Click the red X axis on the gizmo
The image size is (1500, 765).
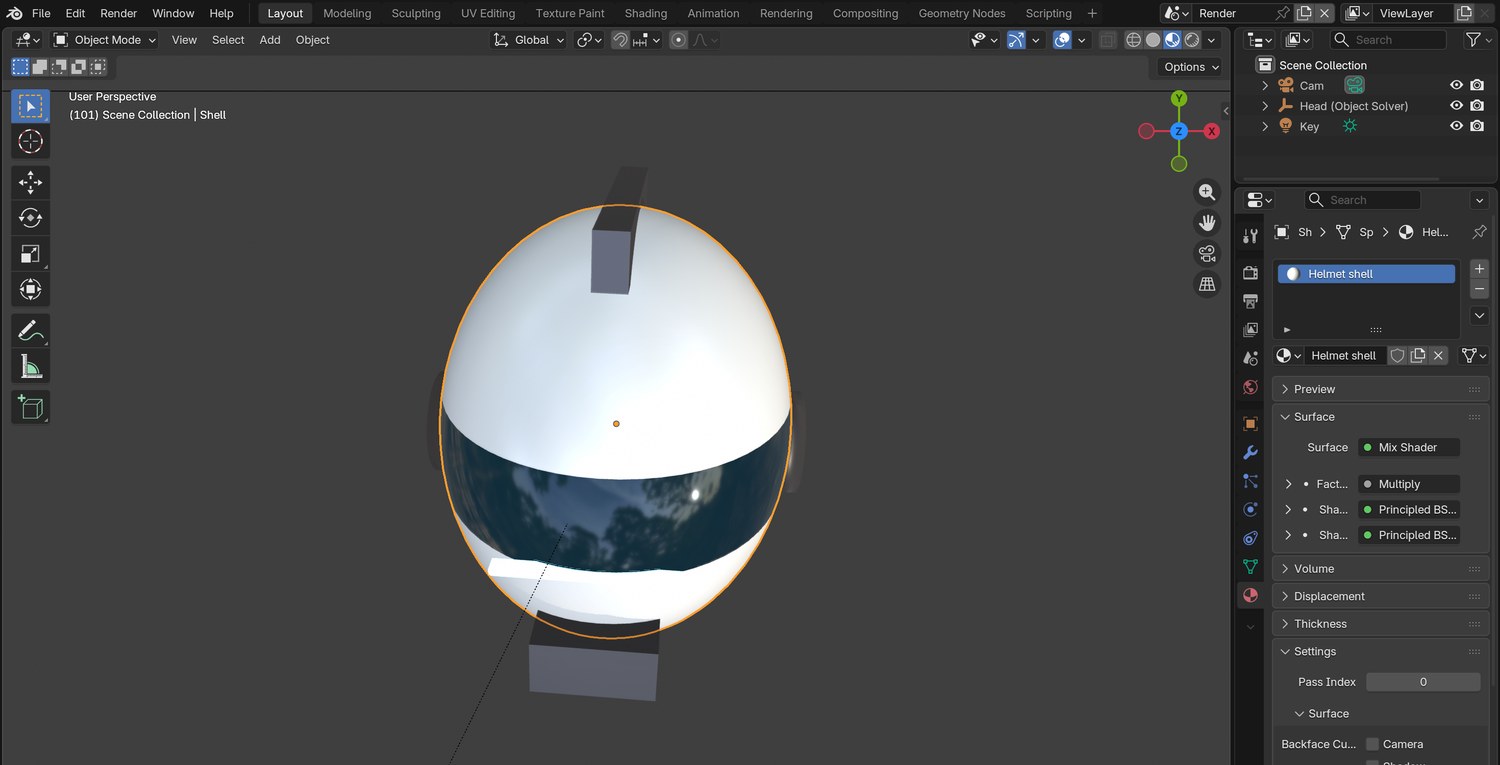click(1212, 131)
